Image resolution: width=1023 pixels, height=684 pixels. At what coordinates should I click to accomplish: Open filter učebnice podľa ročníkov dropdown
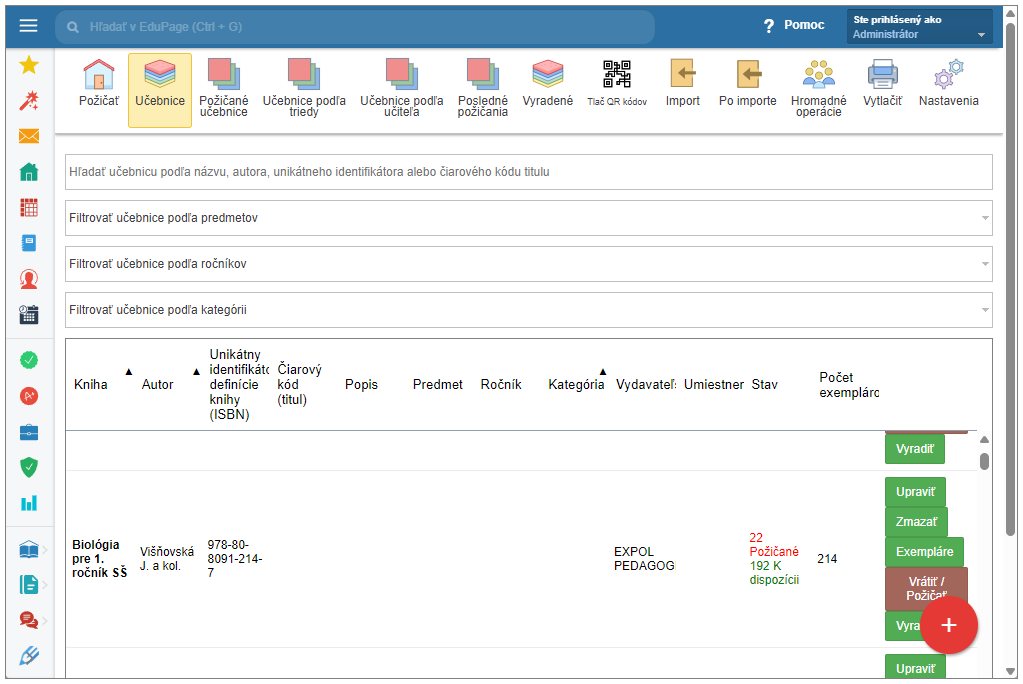(x=985, y=264)
